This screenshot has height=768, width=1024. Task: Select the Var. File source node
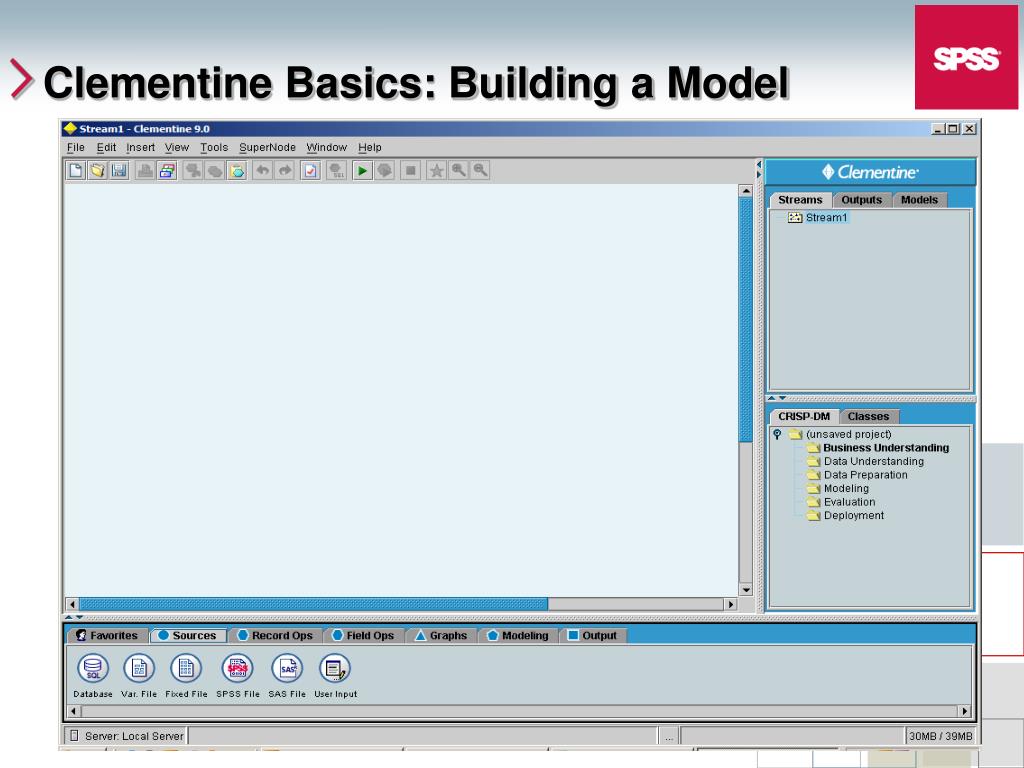(x=139, y=668)
